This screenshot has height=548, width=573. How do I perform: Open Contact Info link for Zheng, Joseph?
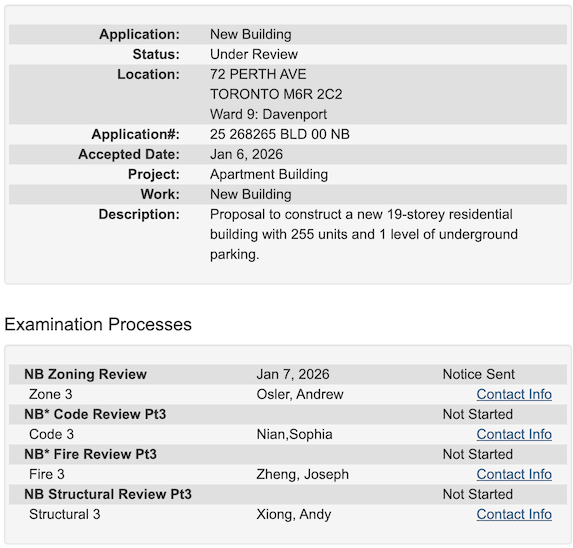[x=514, y=474]
